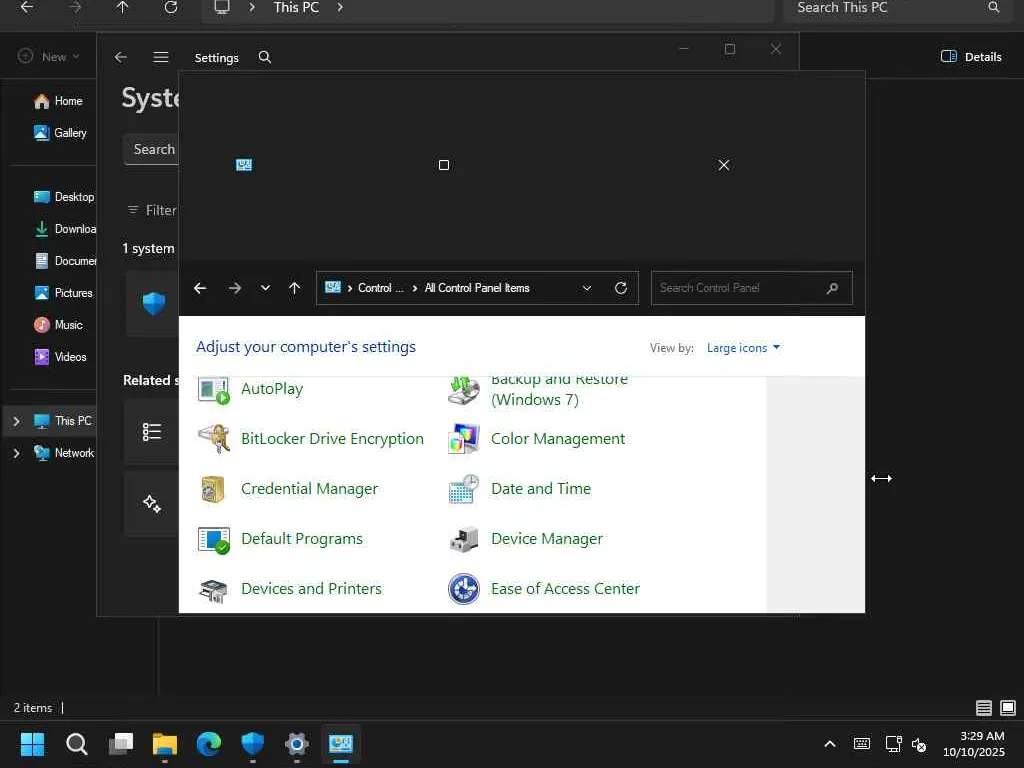Select the 'Control ...' breadcrumb segment

coord(381,288)
